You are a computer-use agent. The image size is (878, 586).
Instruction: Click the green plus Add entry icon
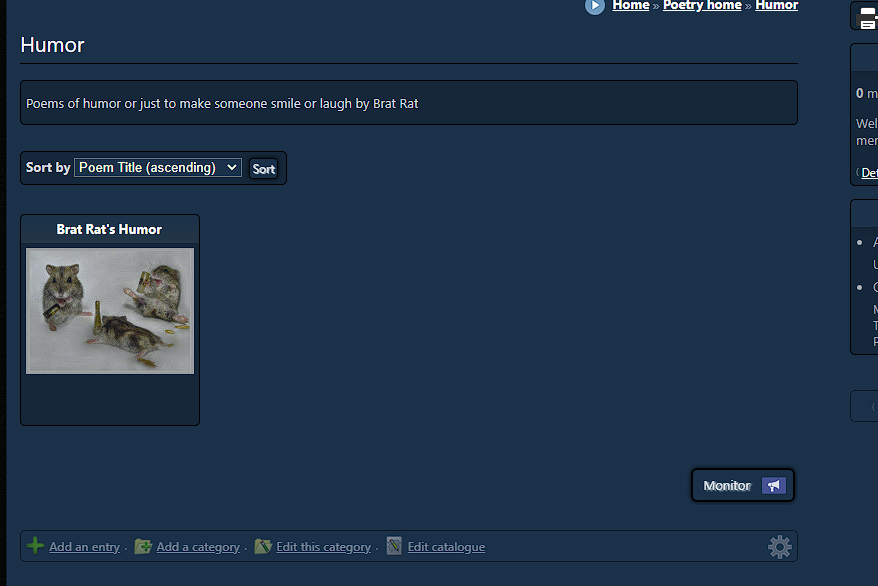click(x=35, y=546)
